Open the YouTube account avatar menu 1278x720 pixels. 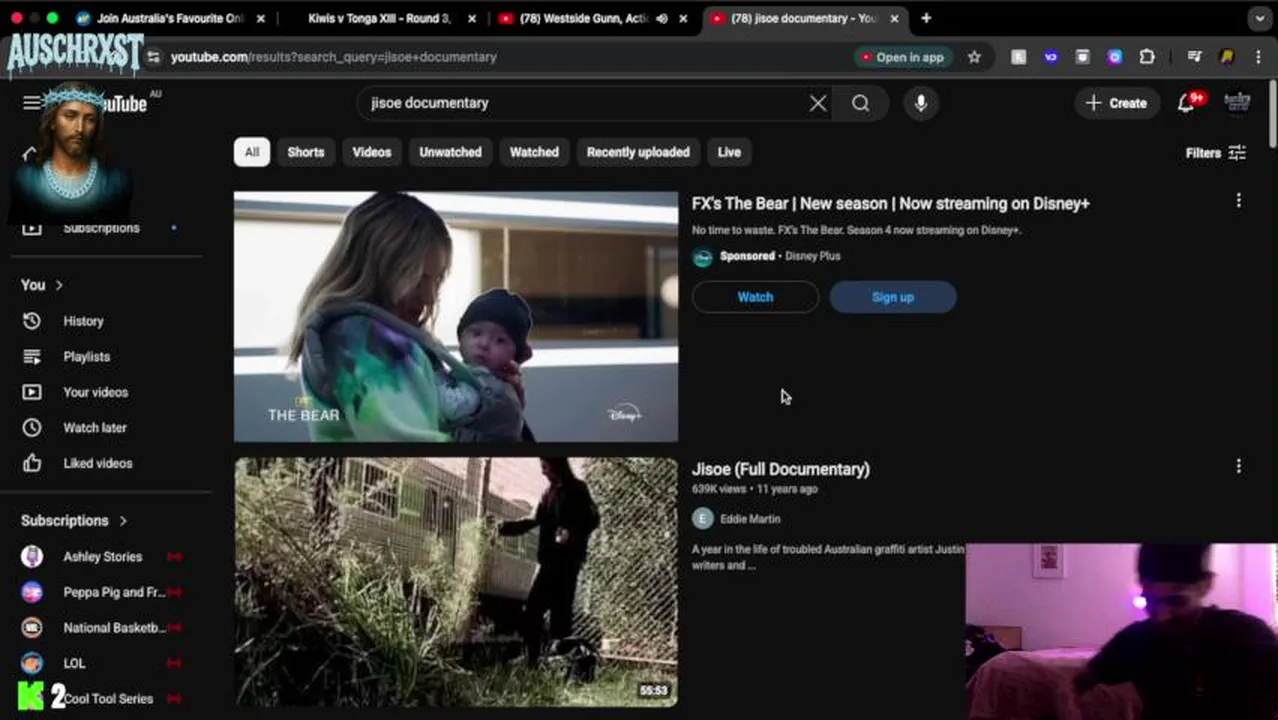pyautogui.click(x=1237, y=103)
